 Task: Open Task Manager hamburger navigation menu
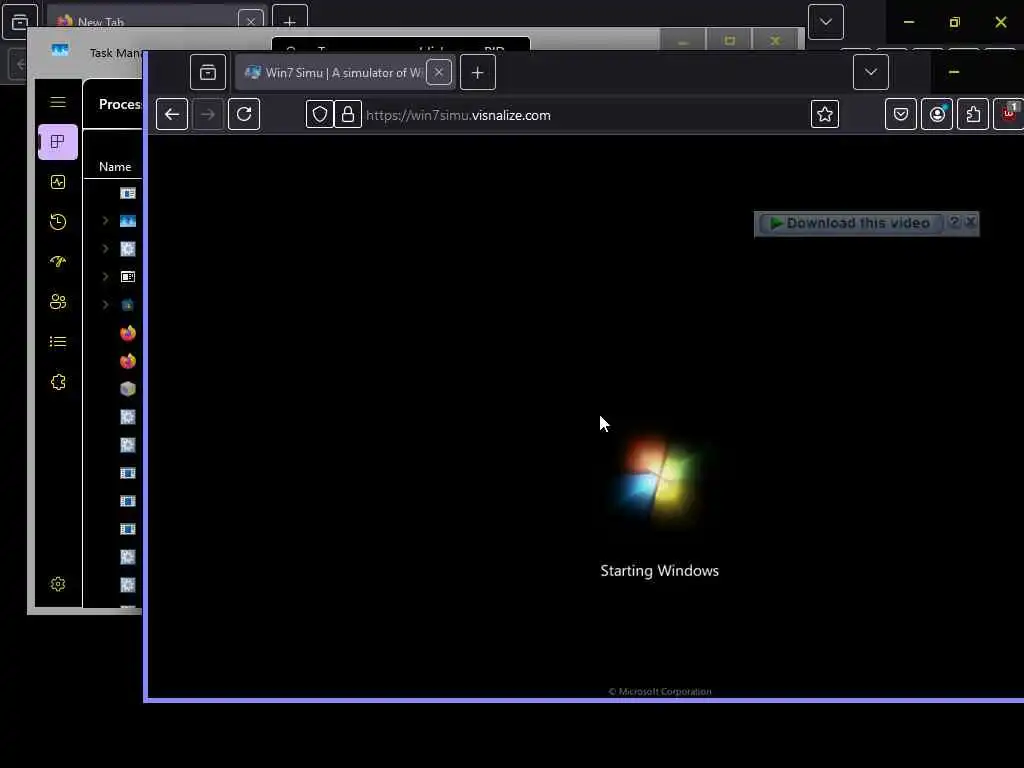pos(57,102)
